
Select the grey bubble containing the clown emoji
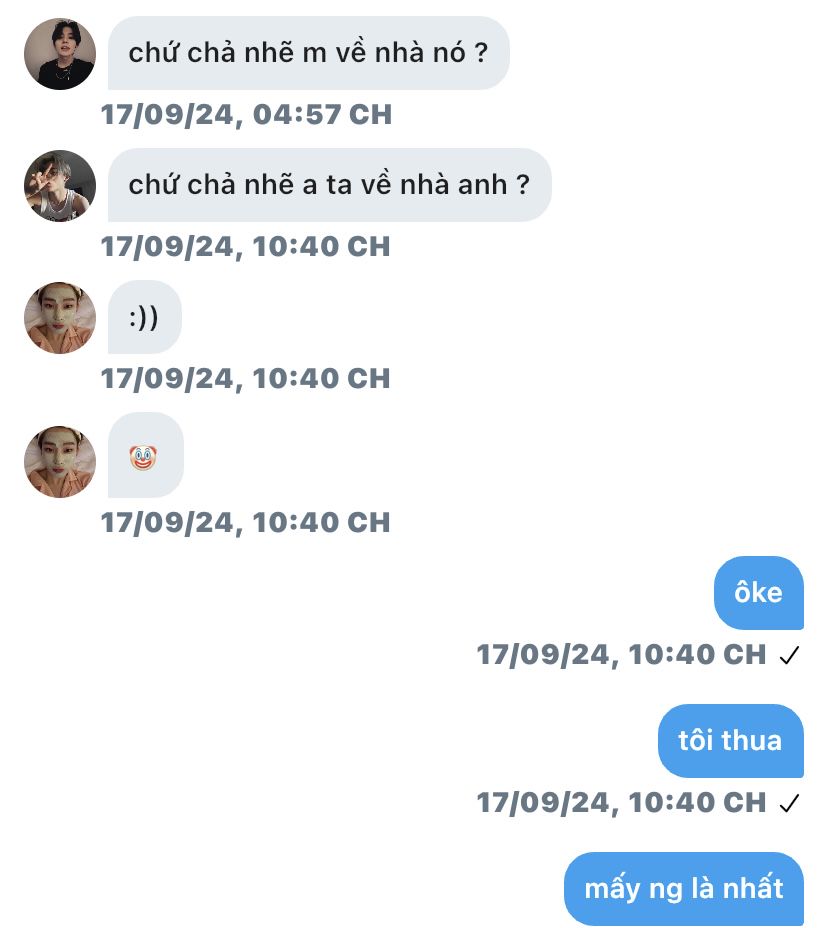pyautogui.click(x=146, y=455)
